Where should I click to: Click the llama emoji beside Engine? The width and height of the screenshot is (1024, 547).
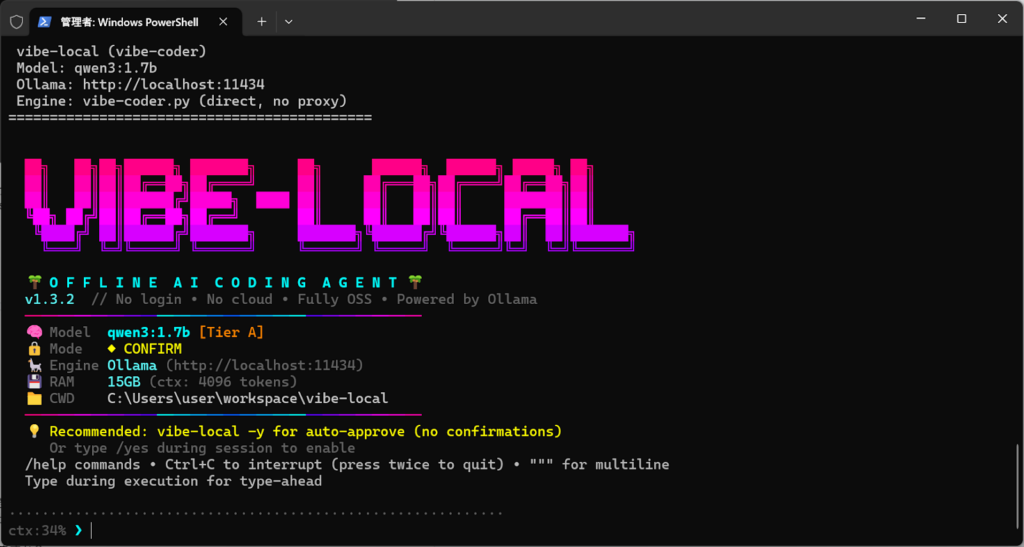click(33, 365)
